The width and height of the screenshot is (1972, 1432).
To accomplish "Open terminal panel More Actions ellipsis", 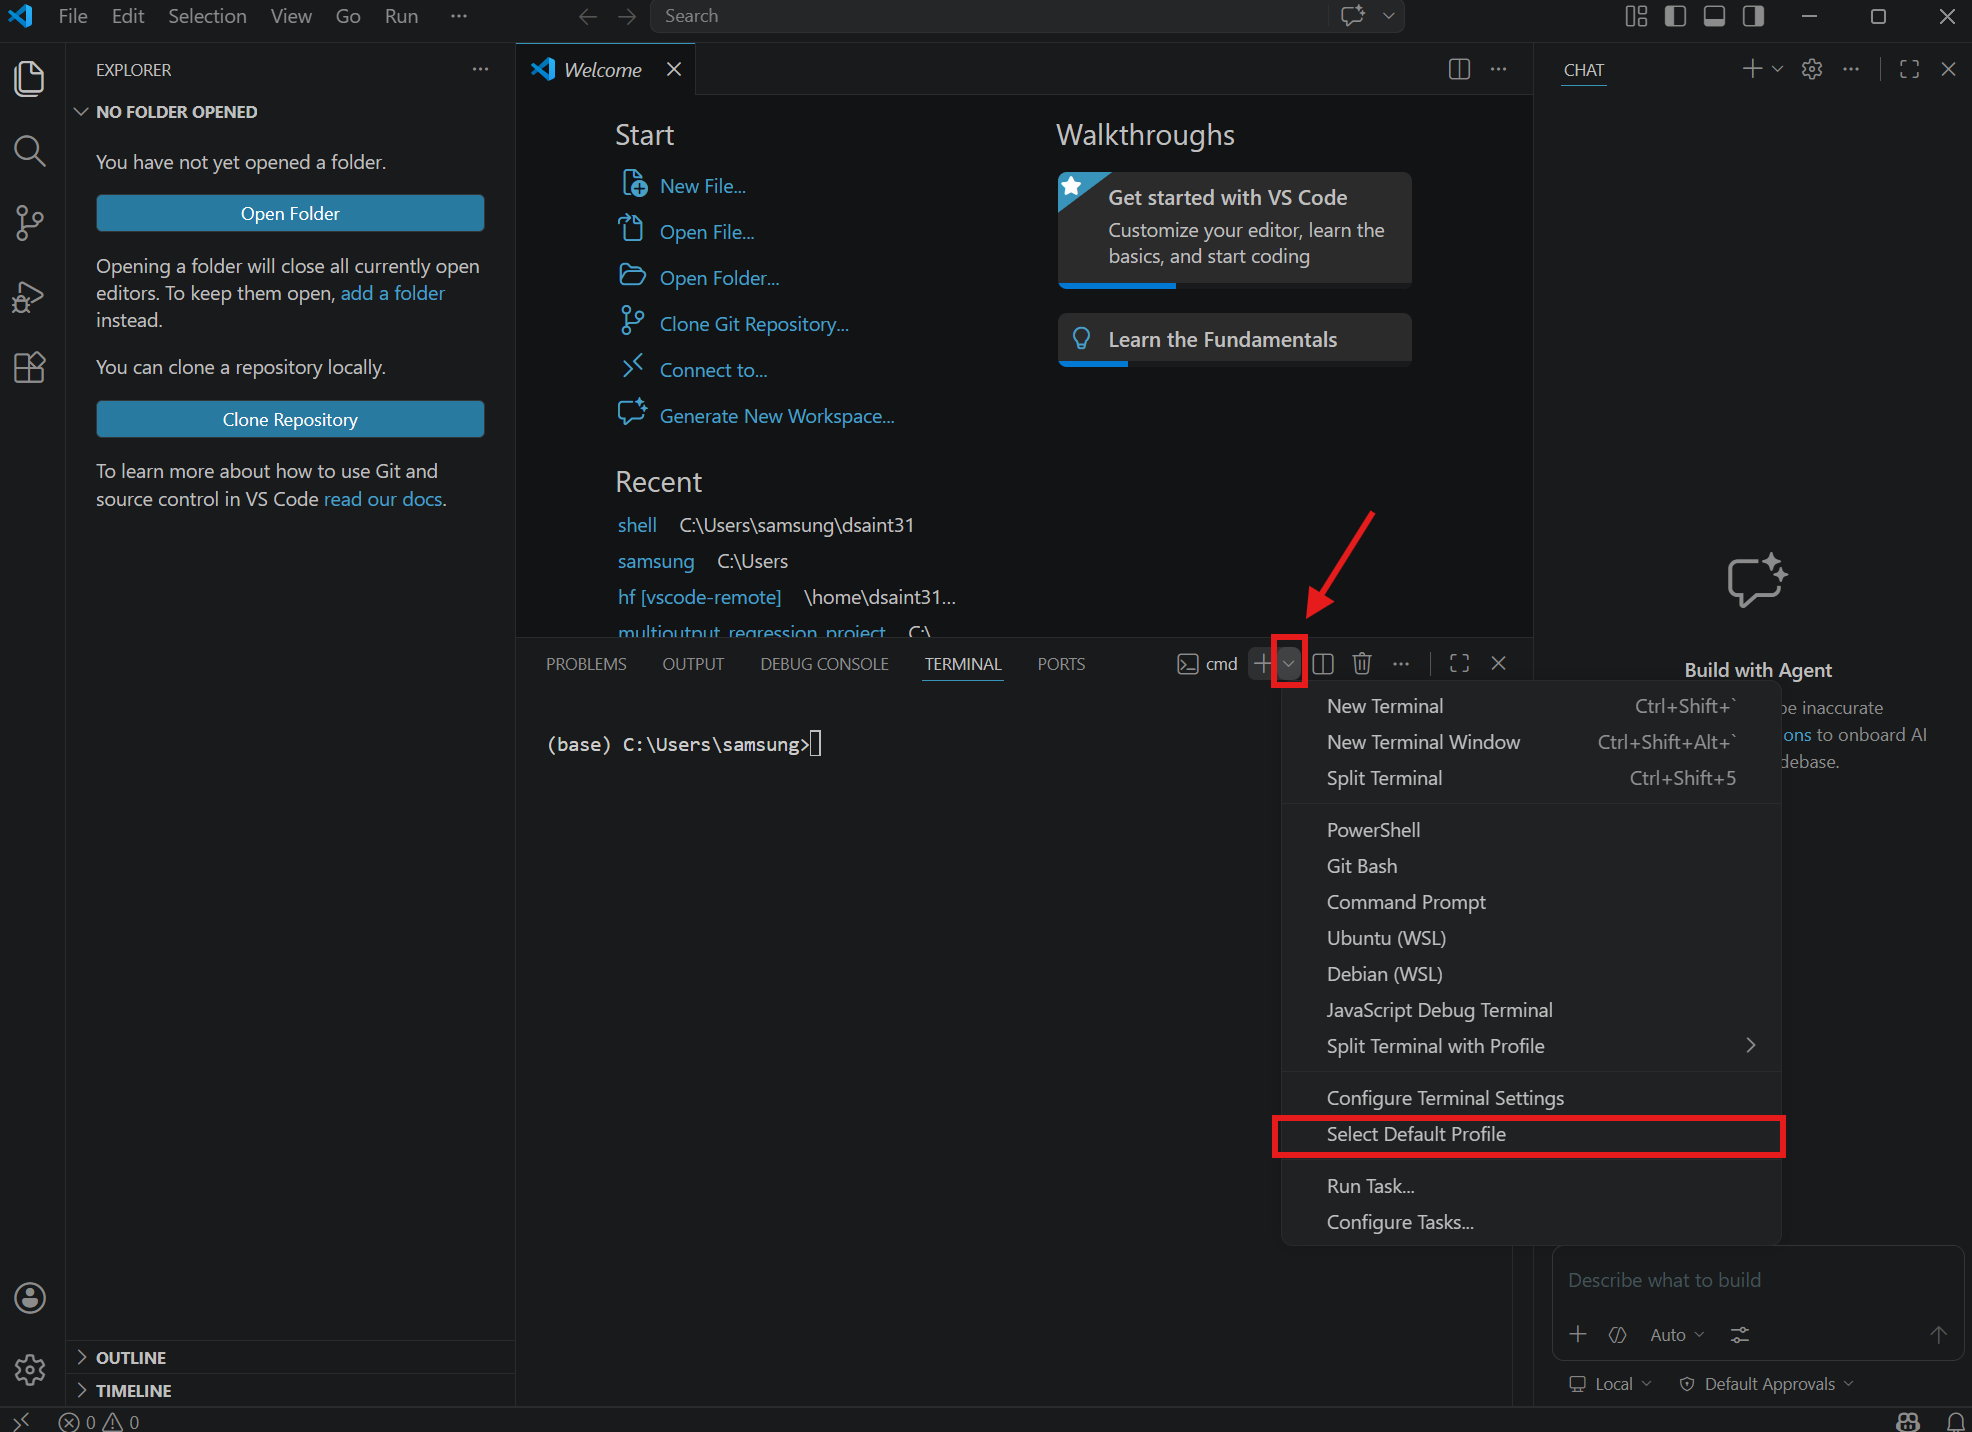I will (1401, 663).
